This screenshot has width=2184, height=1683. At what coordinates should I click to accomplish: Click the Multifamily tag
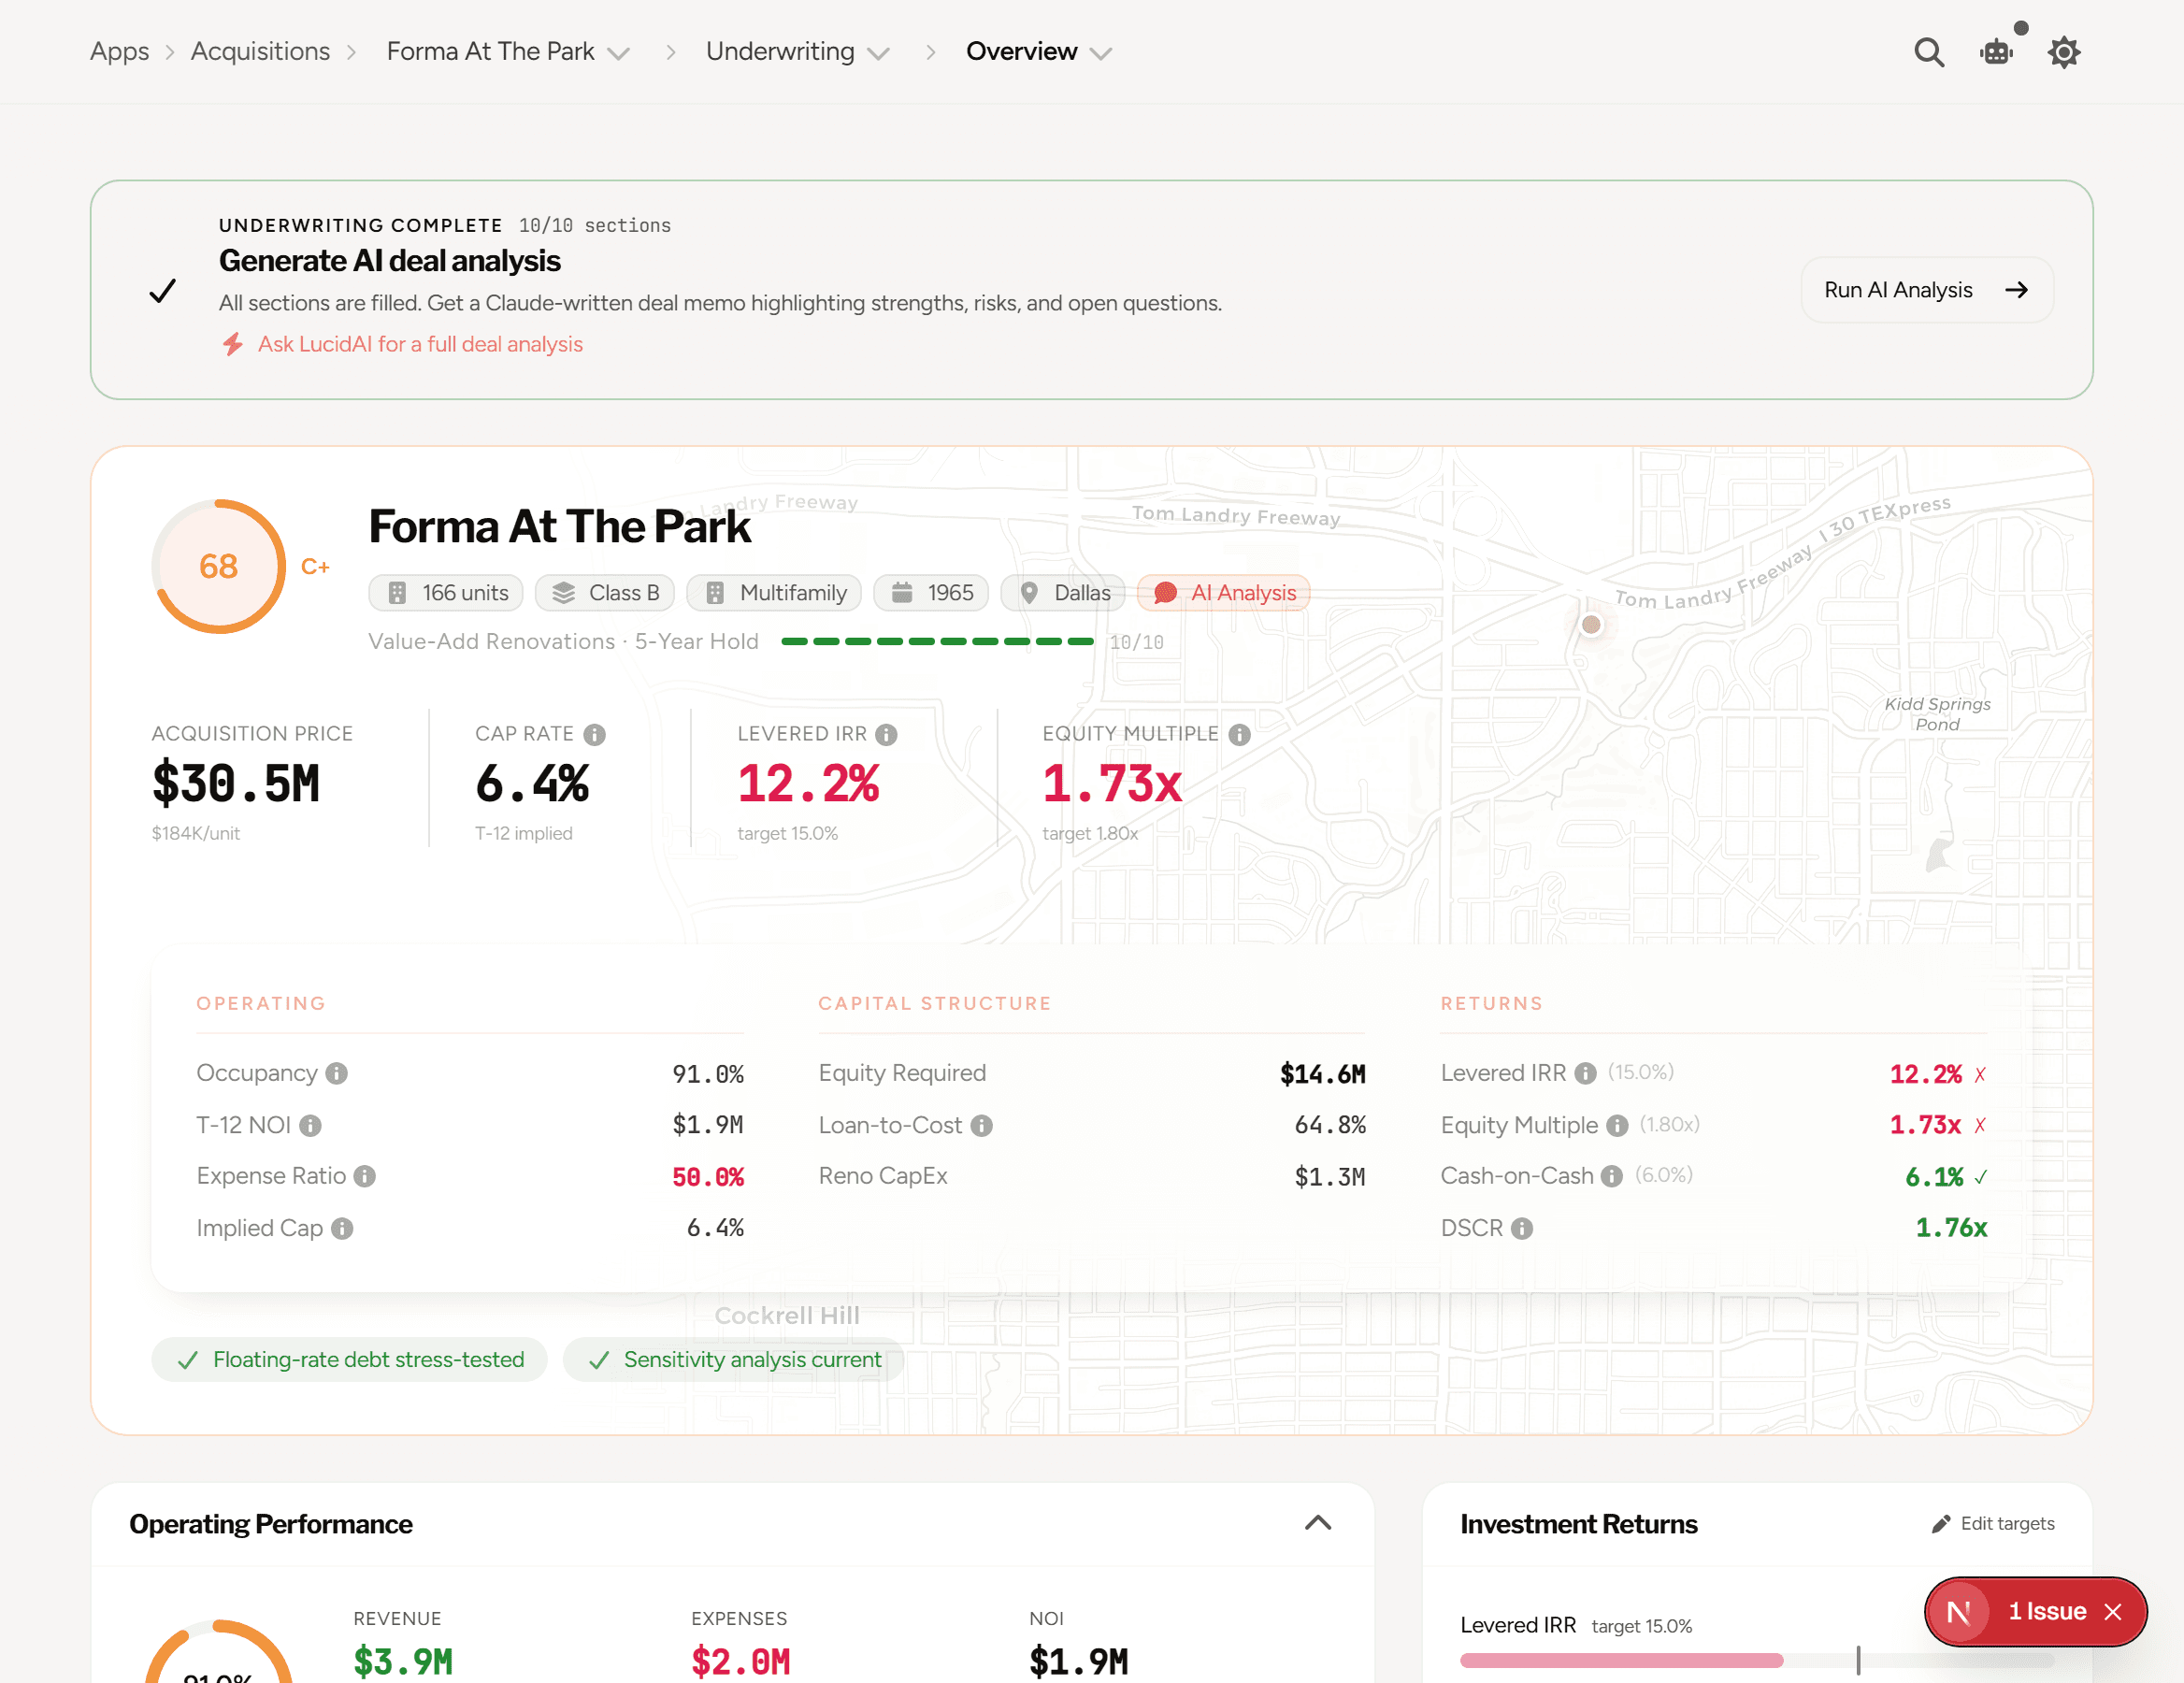click(774, 593)
